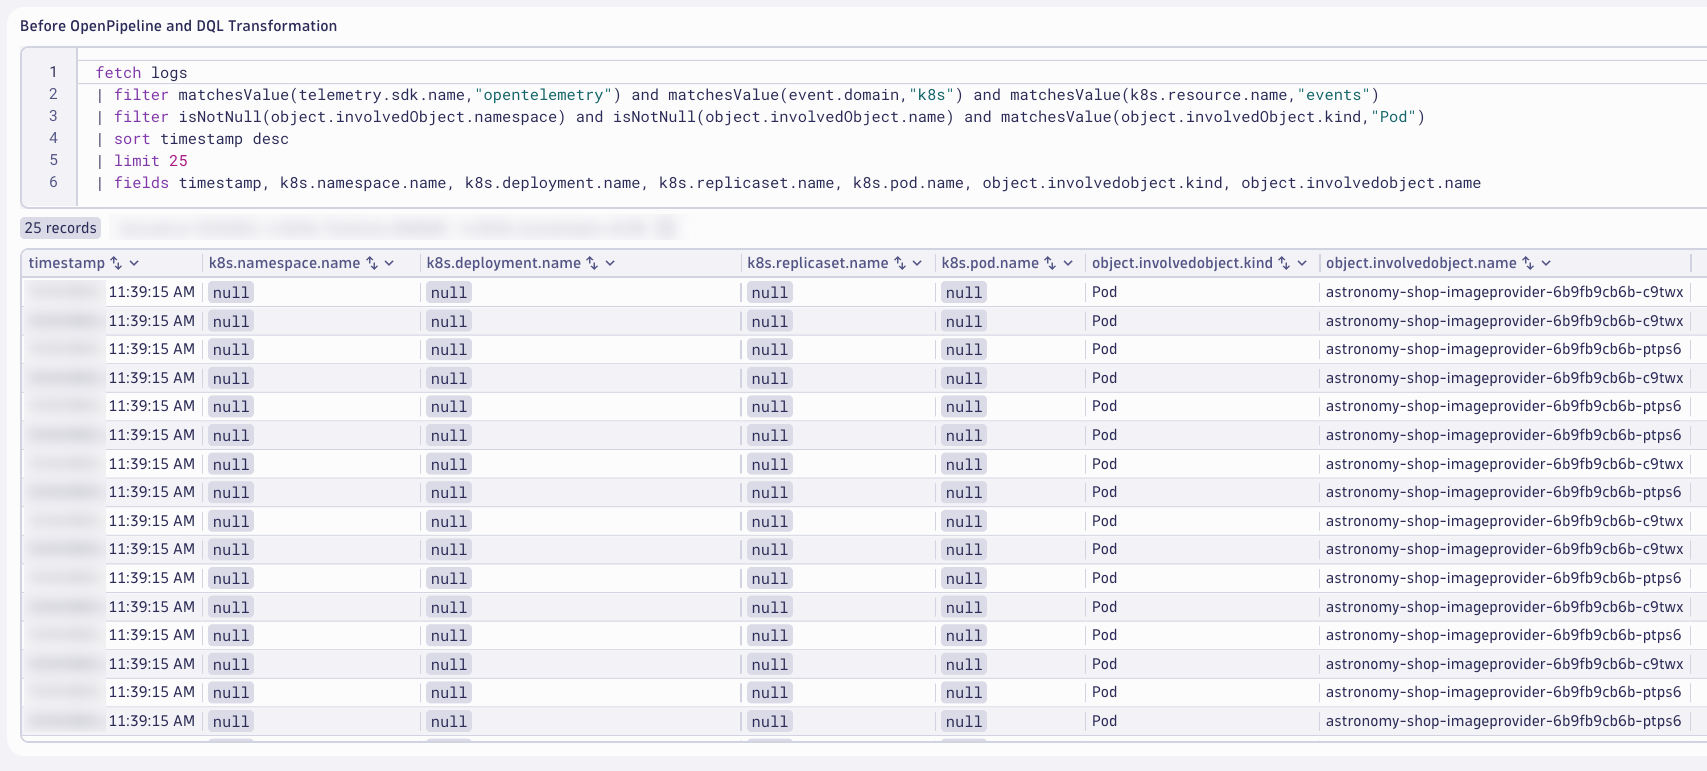Viewport: 1707px width, 771px height.
Task: Click the first row's k8s.replicaset.name null value
Action: click(769, 293)
